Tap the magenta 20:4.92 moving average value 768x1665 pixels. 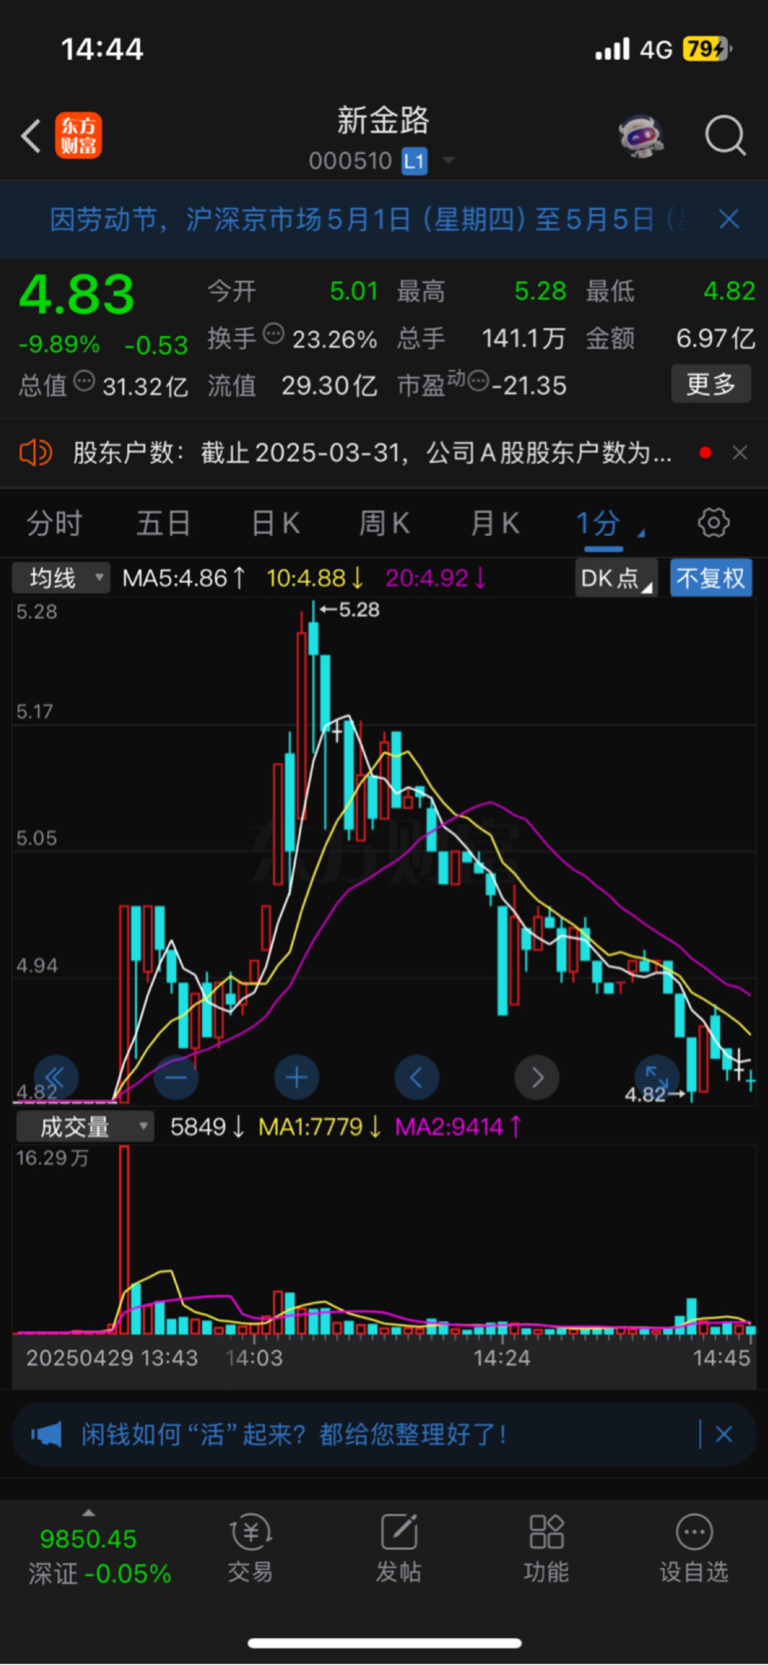click(x=436, y=578)
